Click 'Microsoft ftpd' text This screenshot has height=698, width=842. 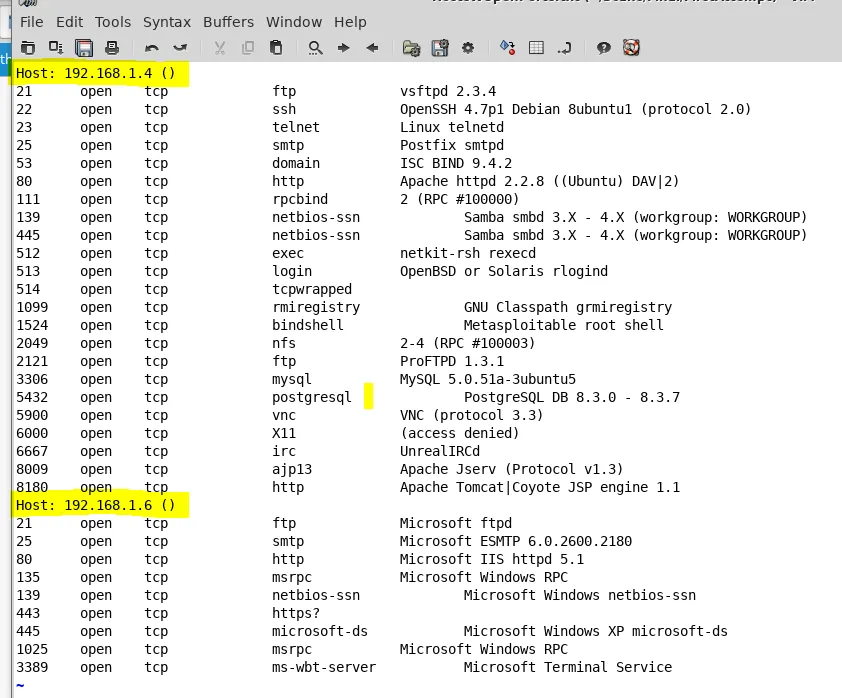pyautogui.click(x=456, y=523)
